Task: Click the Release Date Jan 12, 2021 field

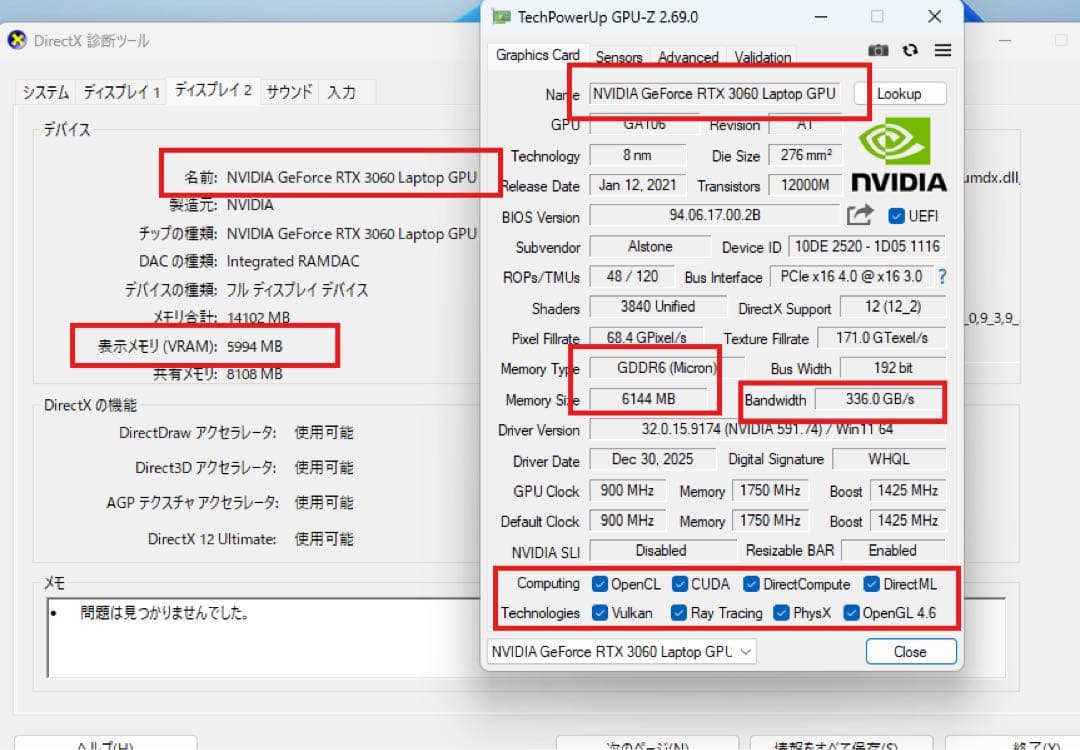Action: (637, 185)
